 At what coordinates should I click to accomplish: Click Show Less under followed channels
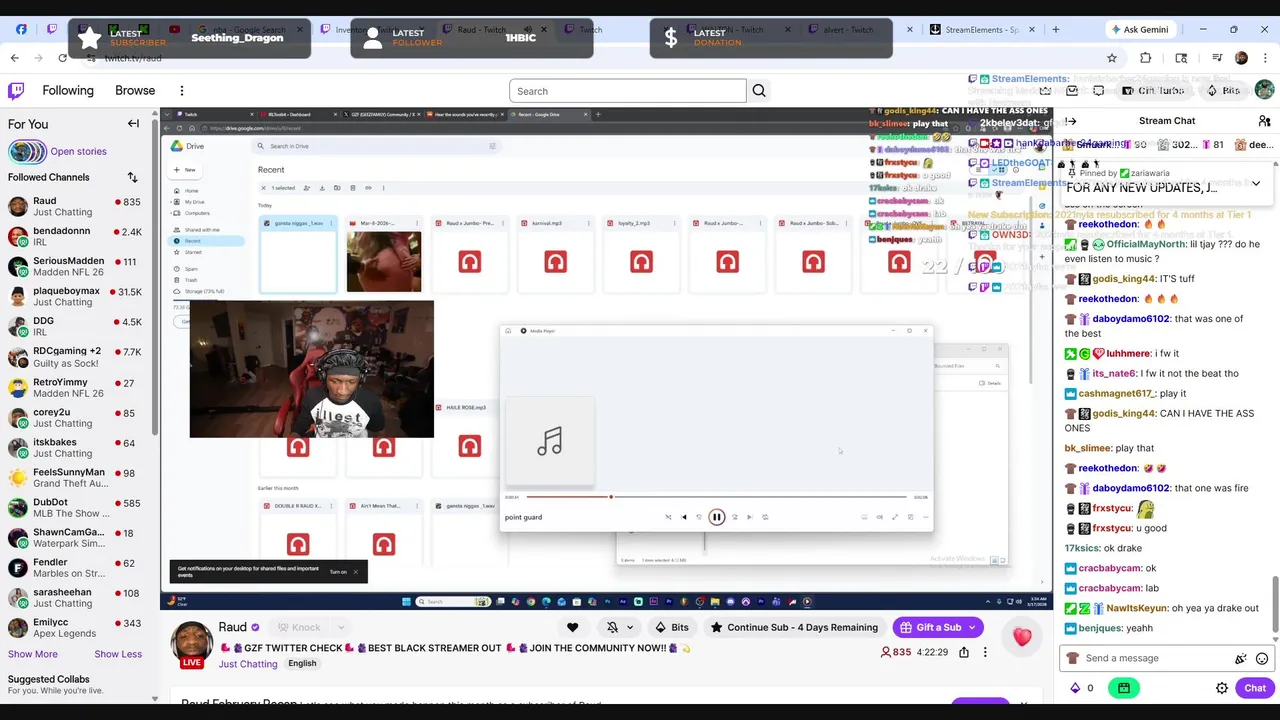[x=118, y=654]
